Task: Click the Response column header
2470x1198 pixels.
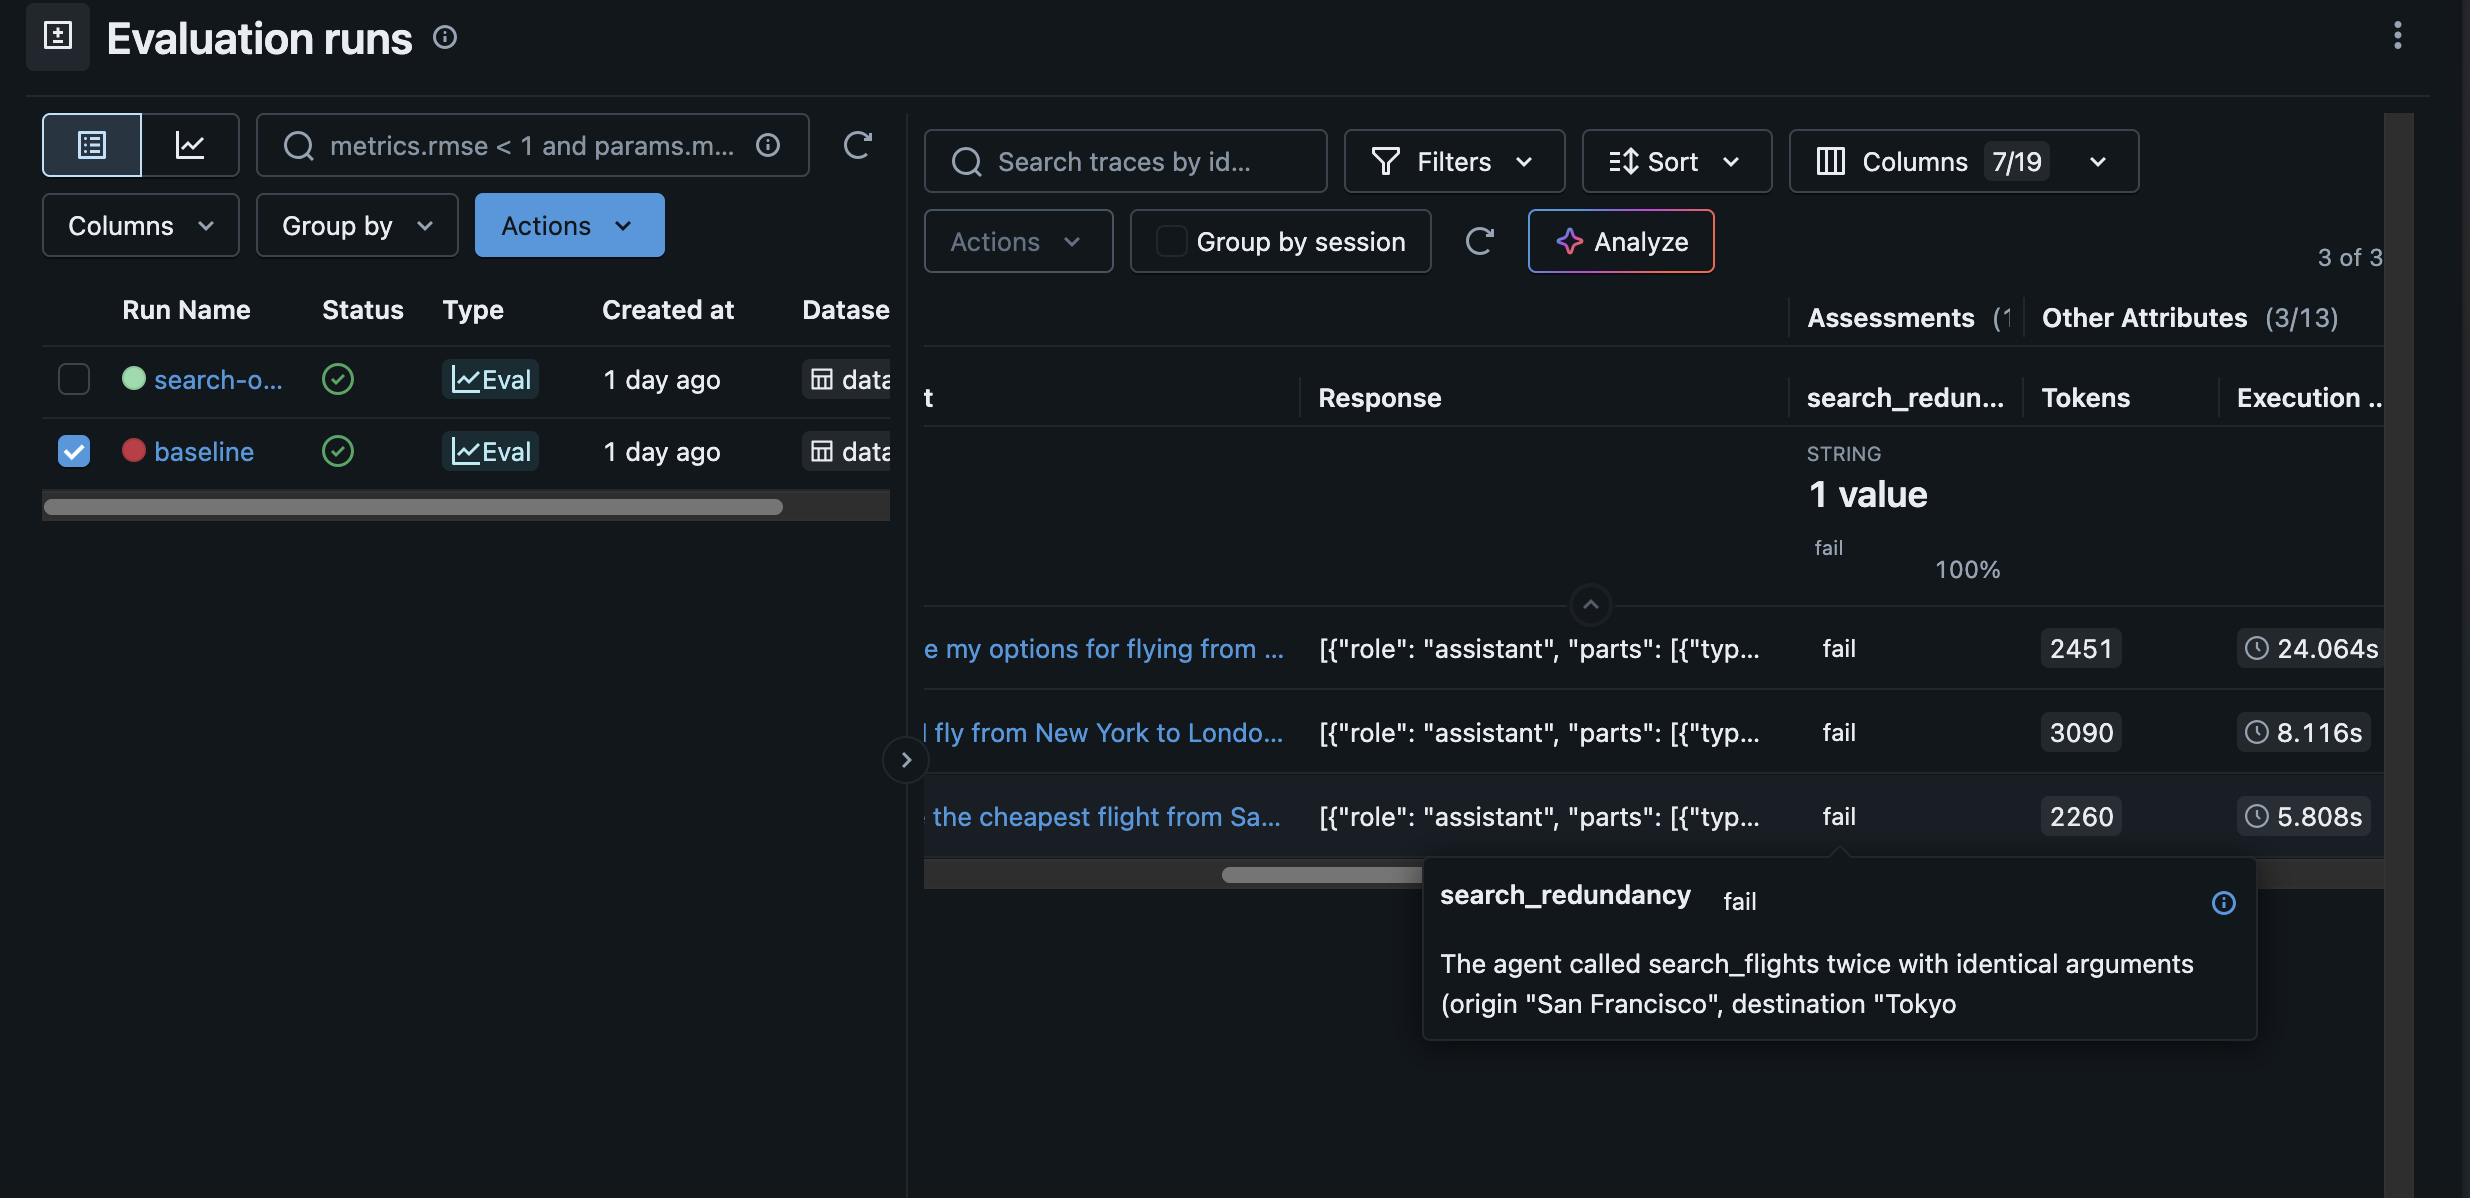Action: coord(1379,397)
